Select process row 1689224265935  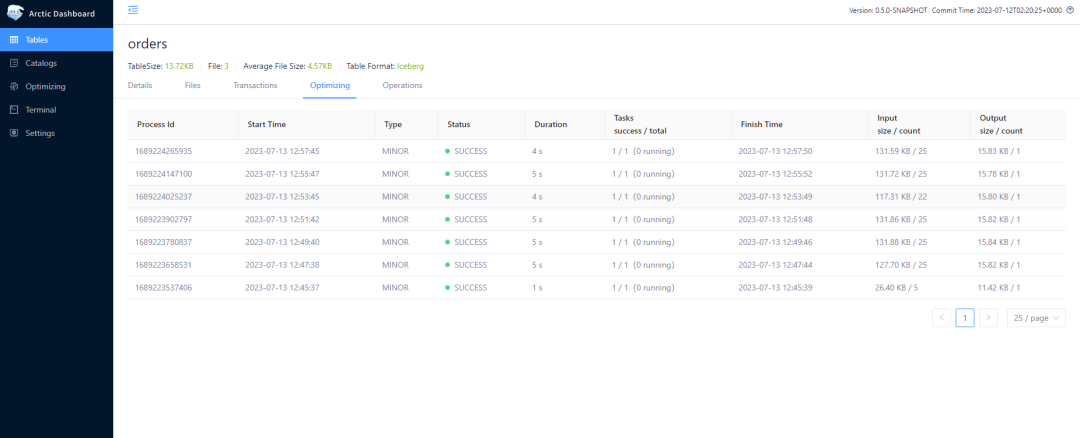[x=596, y=152]
